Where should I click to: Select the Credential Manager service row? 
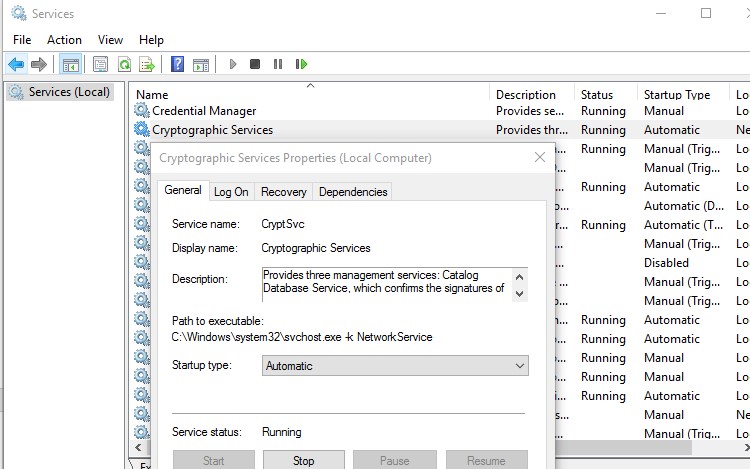point(204,111)
